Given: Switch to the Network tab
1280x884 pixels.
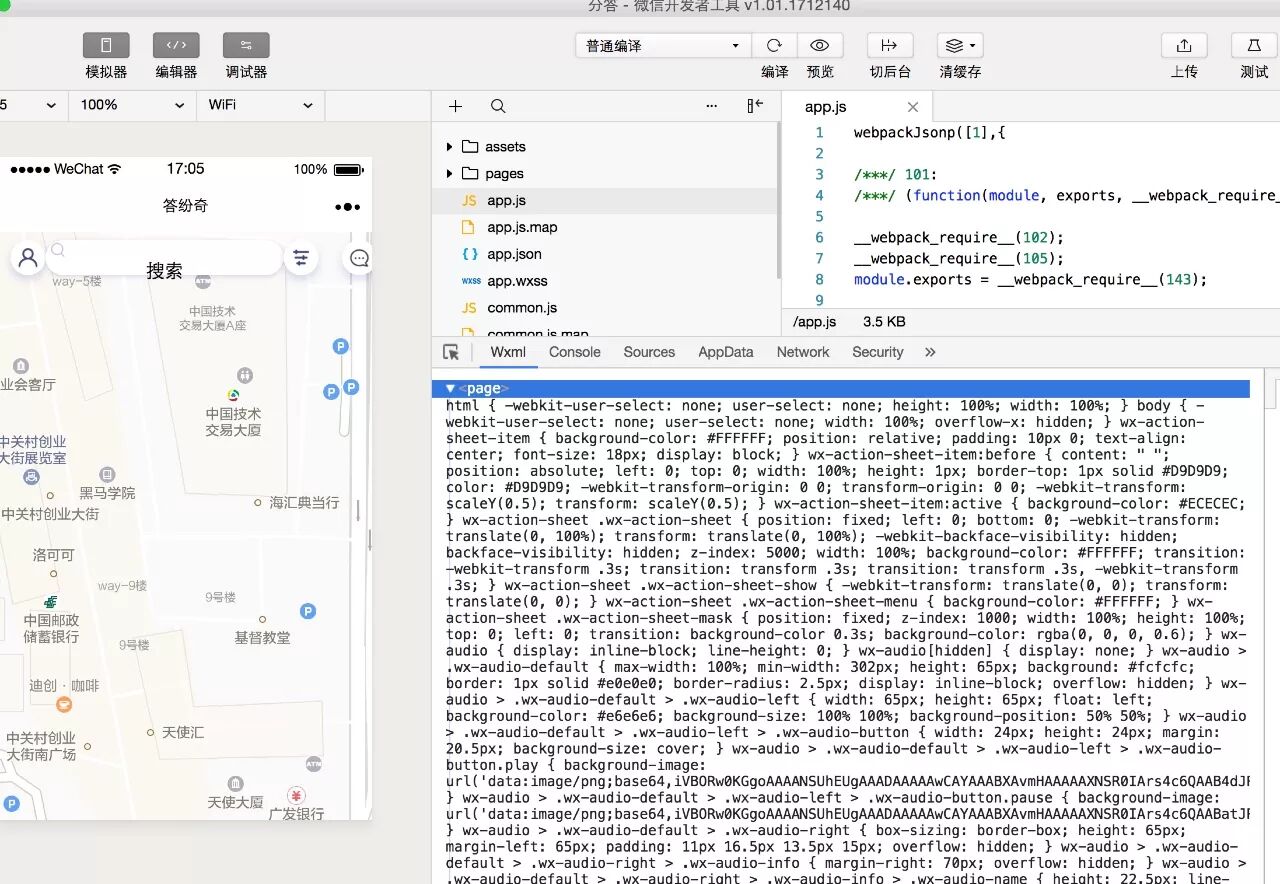Looking at the screenshot, I should [803, 352].
